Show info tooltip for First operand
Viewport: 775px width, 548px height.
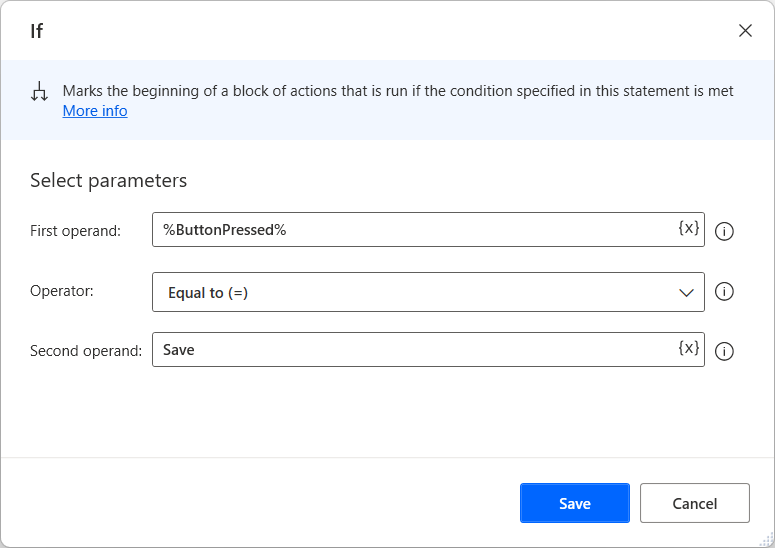click(726, 231)
